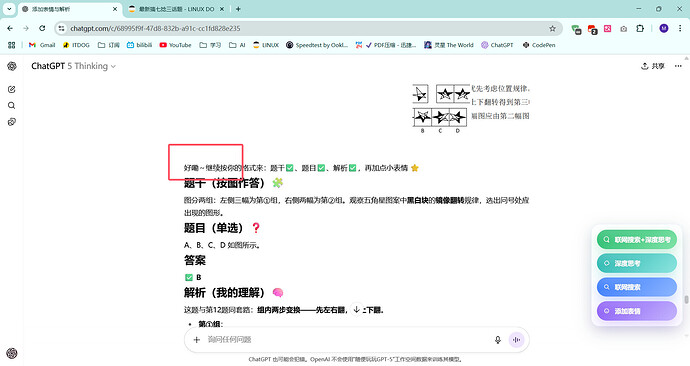The width and height of the screenshot is (690, 366).
Task: Open ChatGPT bookmark in bookmarks bar
Action: tap(497, 45)
